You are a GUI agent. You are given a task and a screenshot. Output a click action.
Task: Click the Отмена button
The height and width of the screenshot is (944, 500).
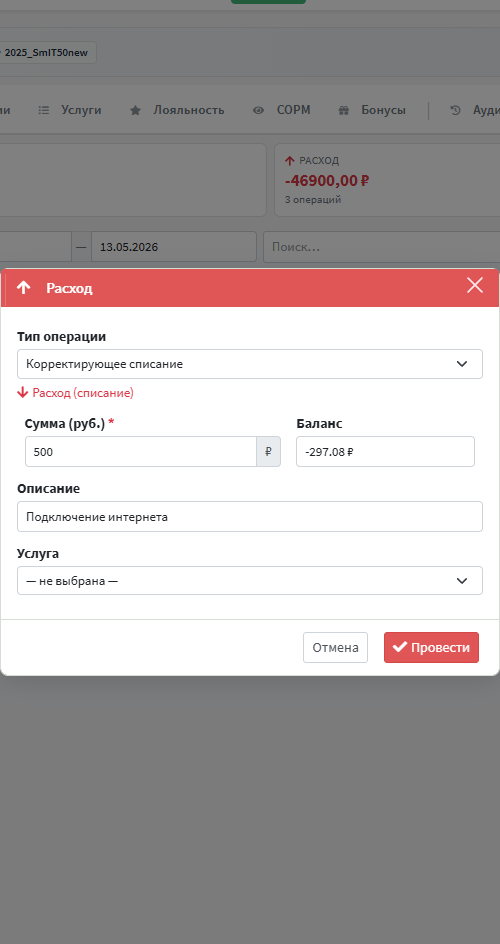click(335, 647)
